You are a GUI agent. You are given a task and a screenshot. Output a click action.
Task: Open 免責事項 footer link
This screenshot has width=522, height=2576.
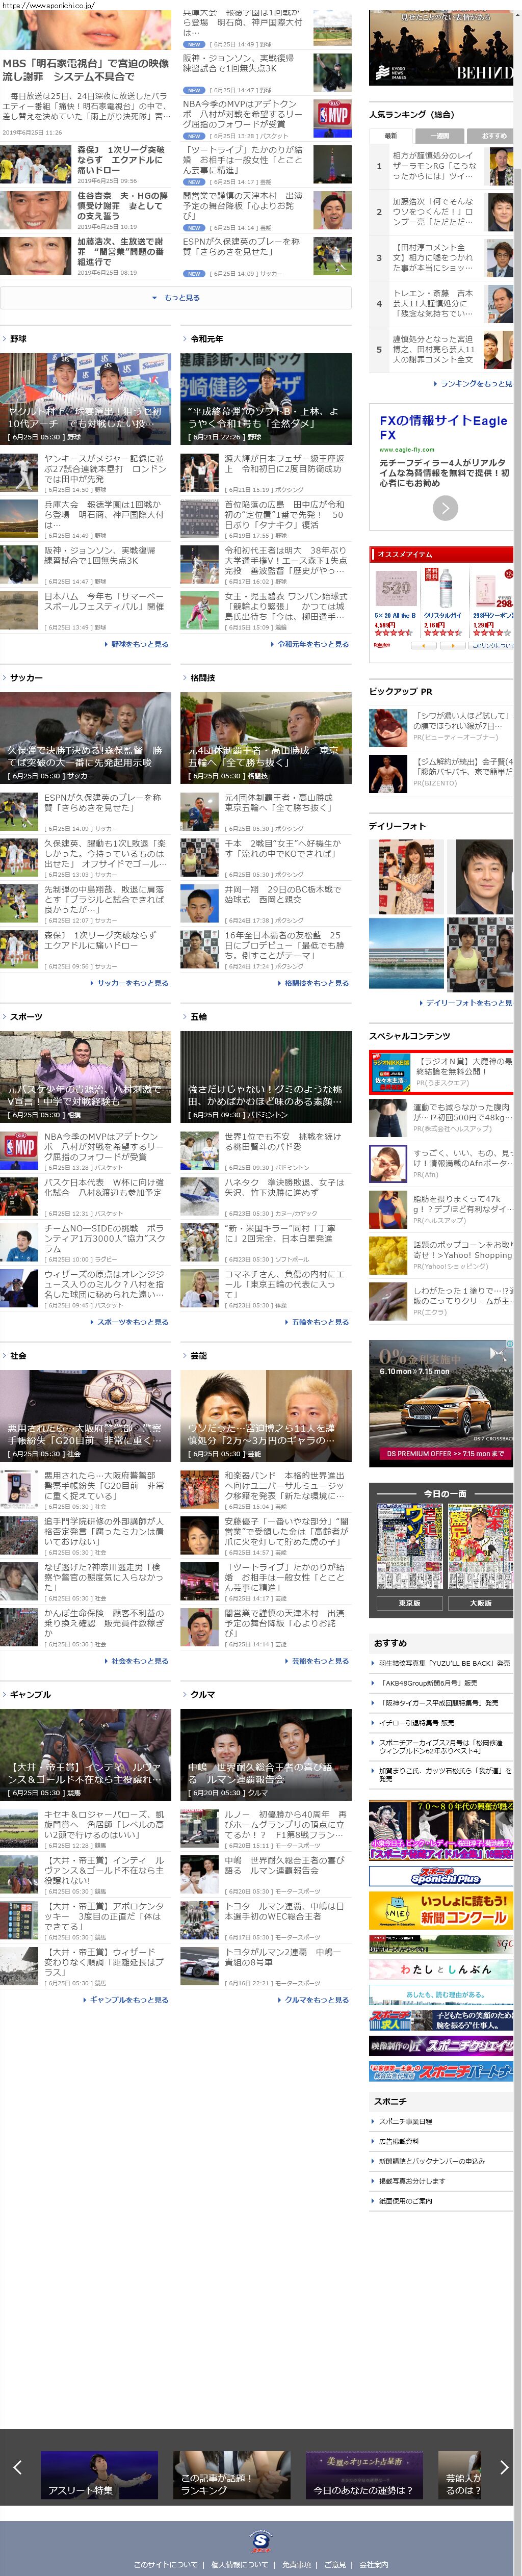pyautogui.click(x=297, y=2565)
